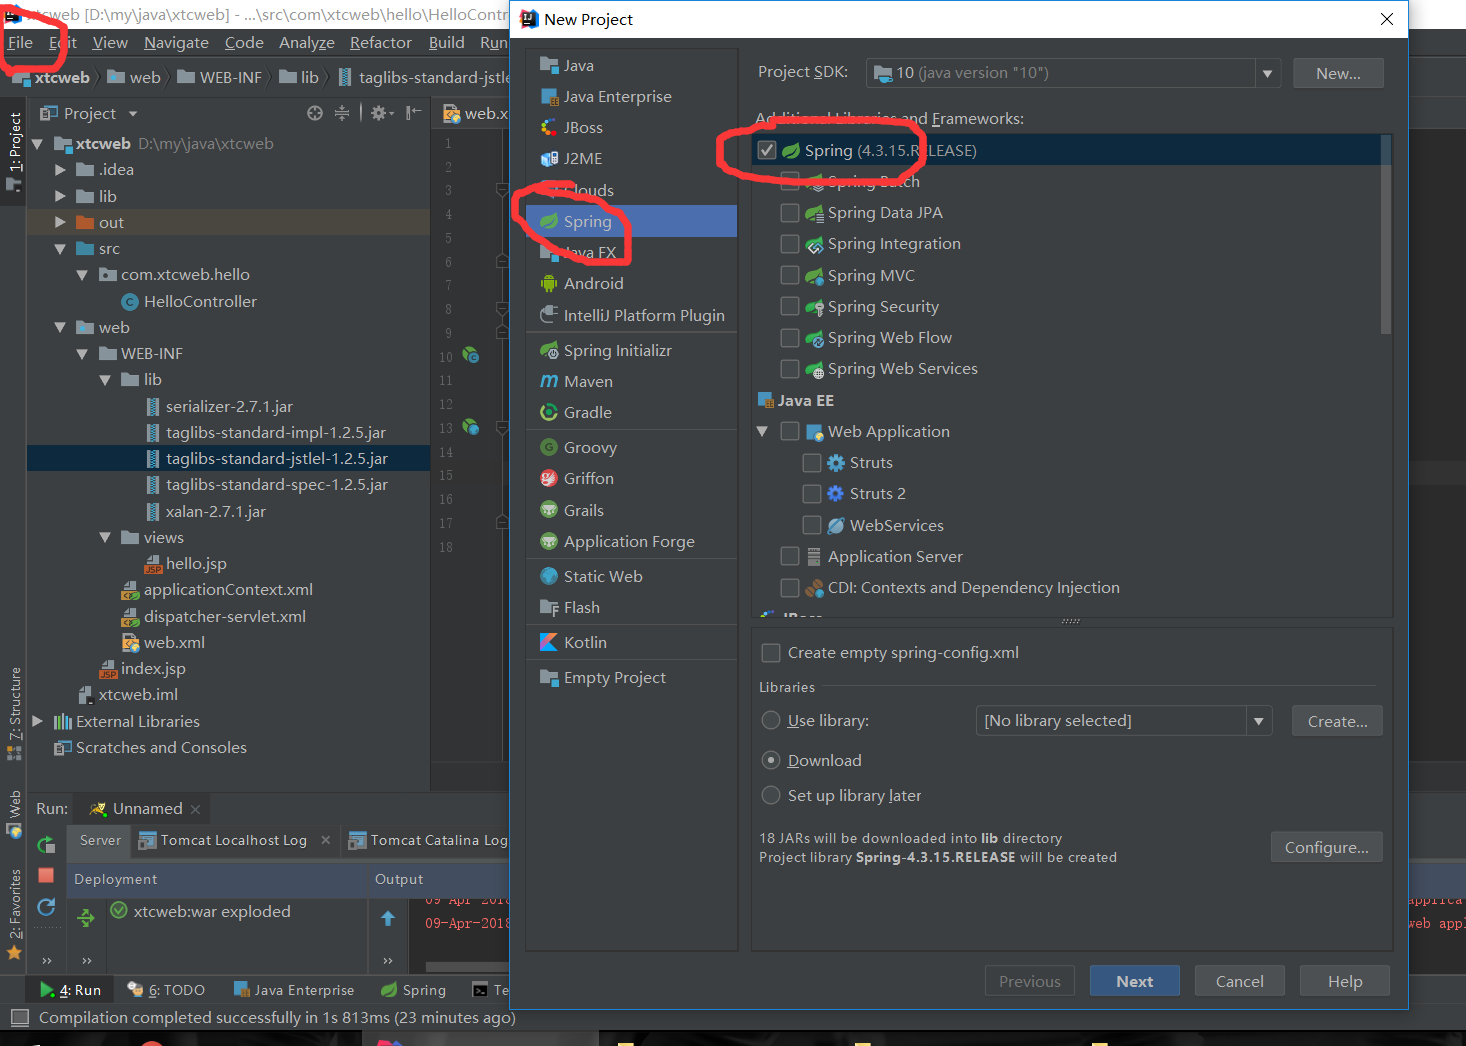Click the blue up arrow in Output column
Image resolution: width=1466 pixels, height=1046 pixels.
click(x=388, y=918)
